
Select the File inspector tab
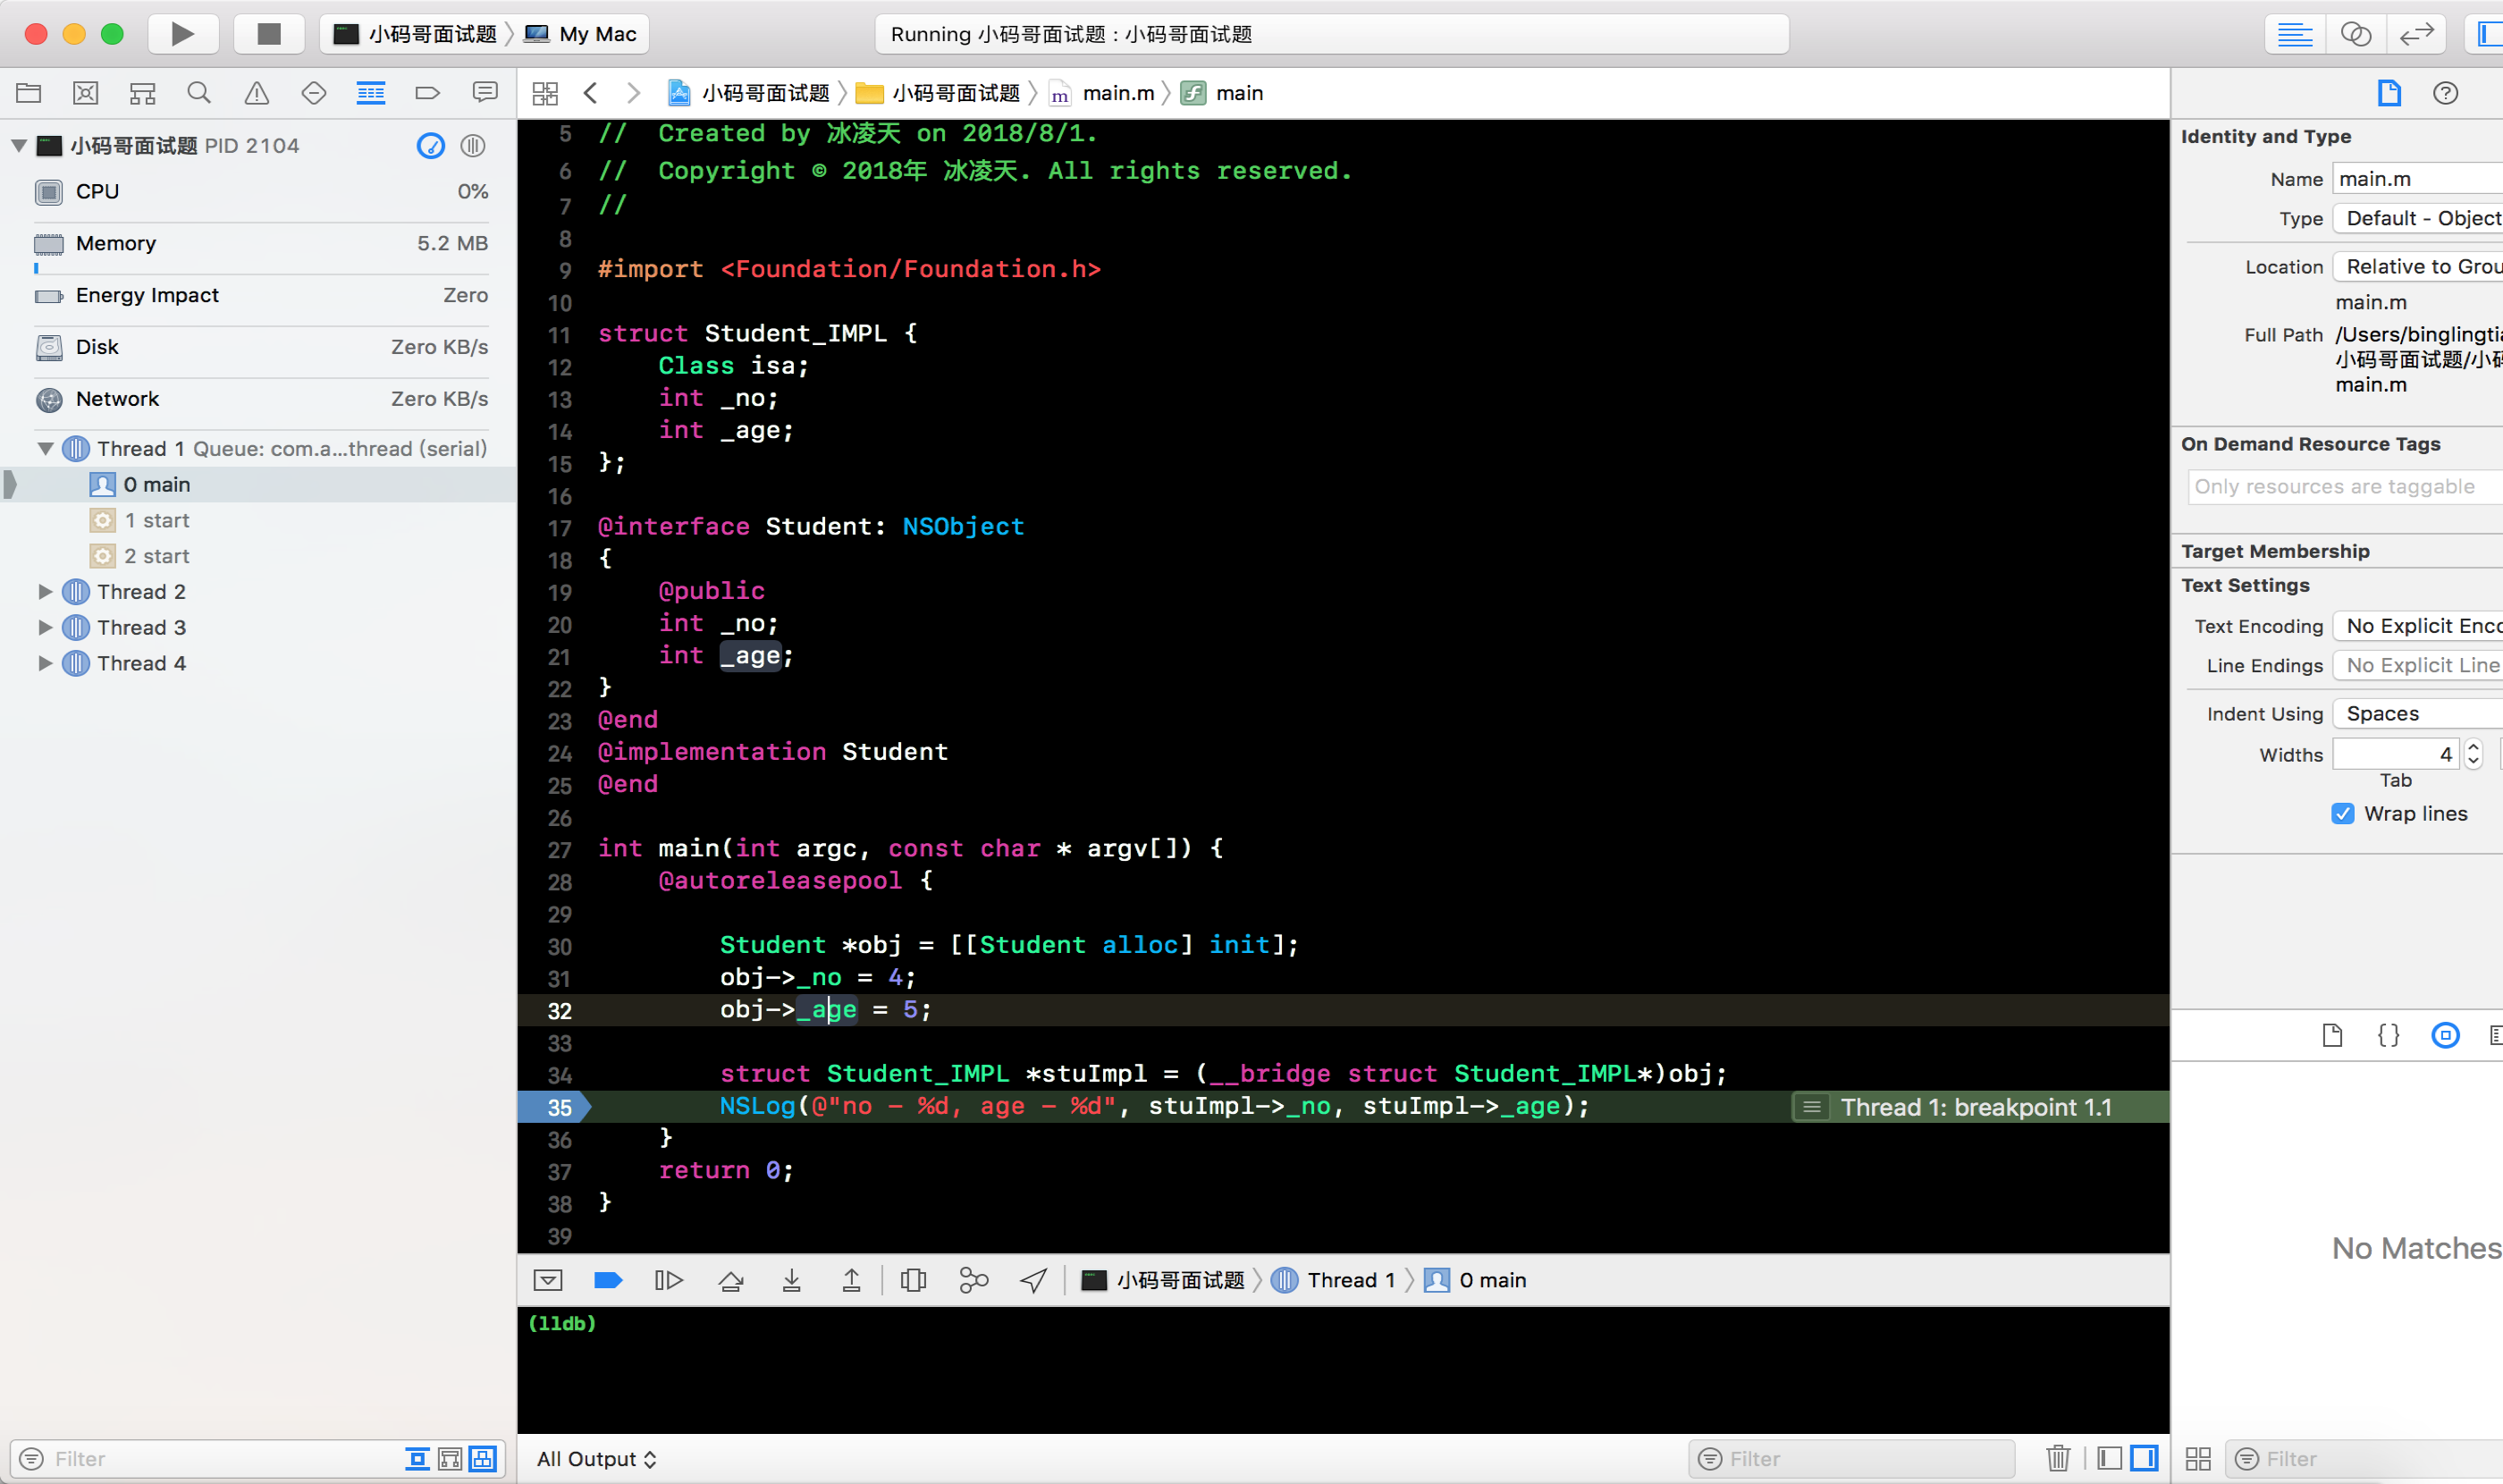[x=2388, y=93]
